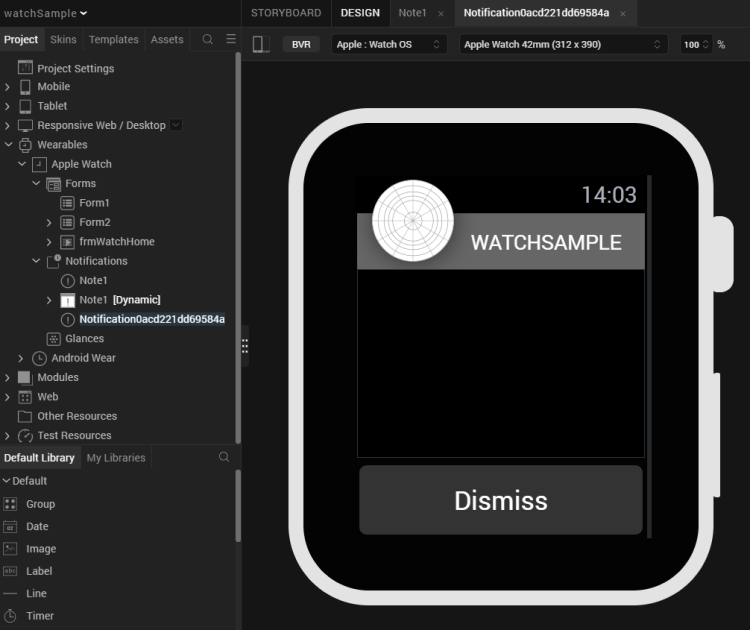Search the project explorer
Image resolution: width=750 pixels, height=630 pixels.
[208, 39]
